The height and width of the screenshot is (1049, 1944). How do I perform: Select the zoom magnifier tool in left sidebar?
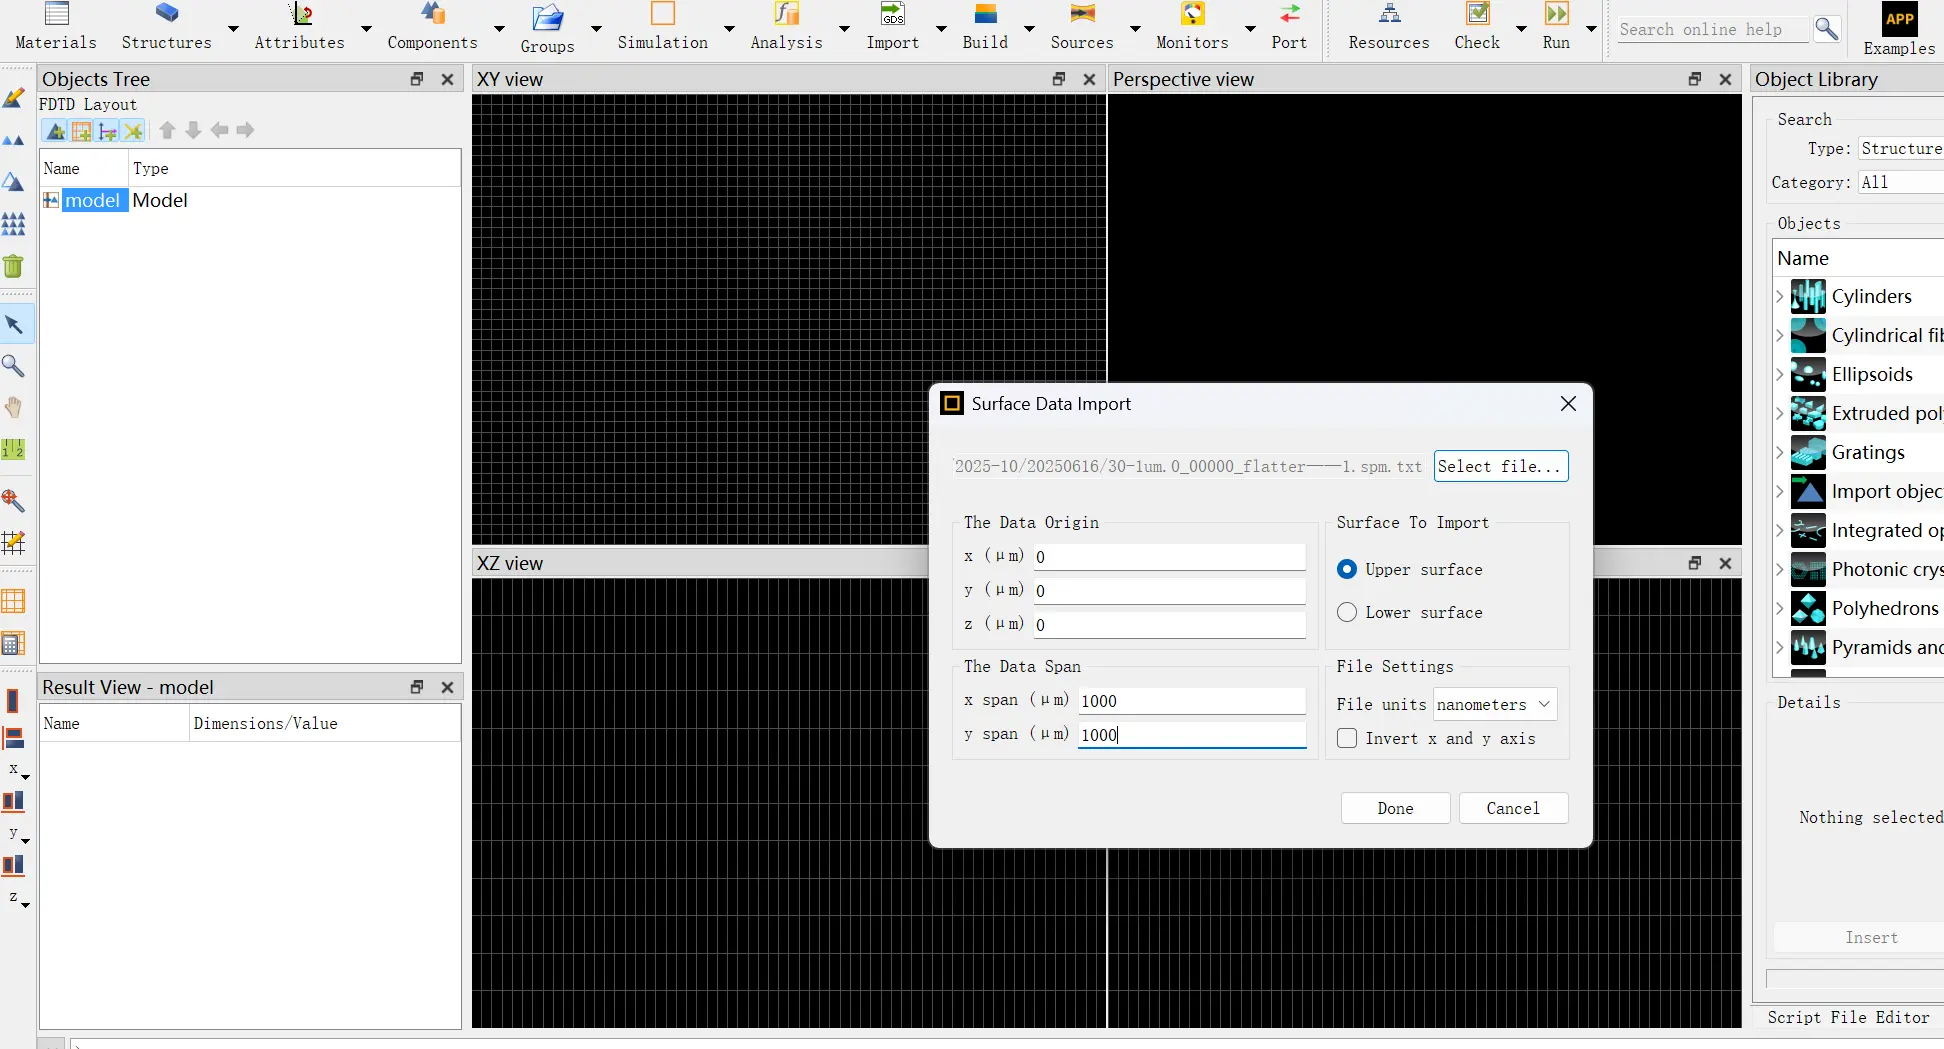14,366
